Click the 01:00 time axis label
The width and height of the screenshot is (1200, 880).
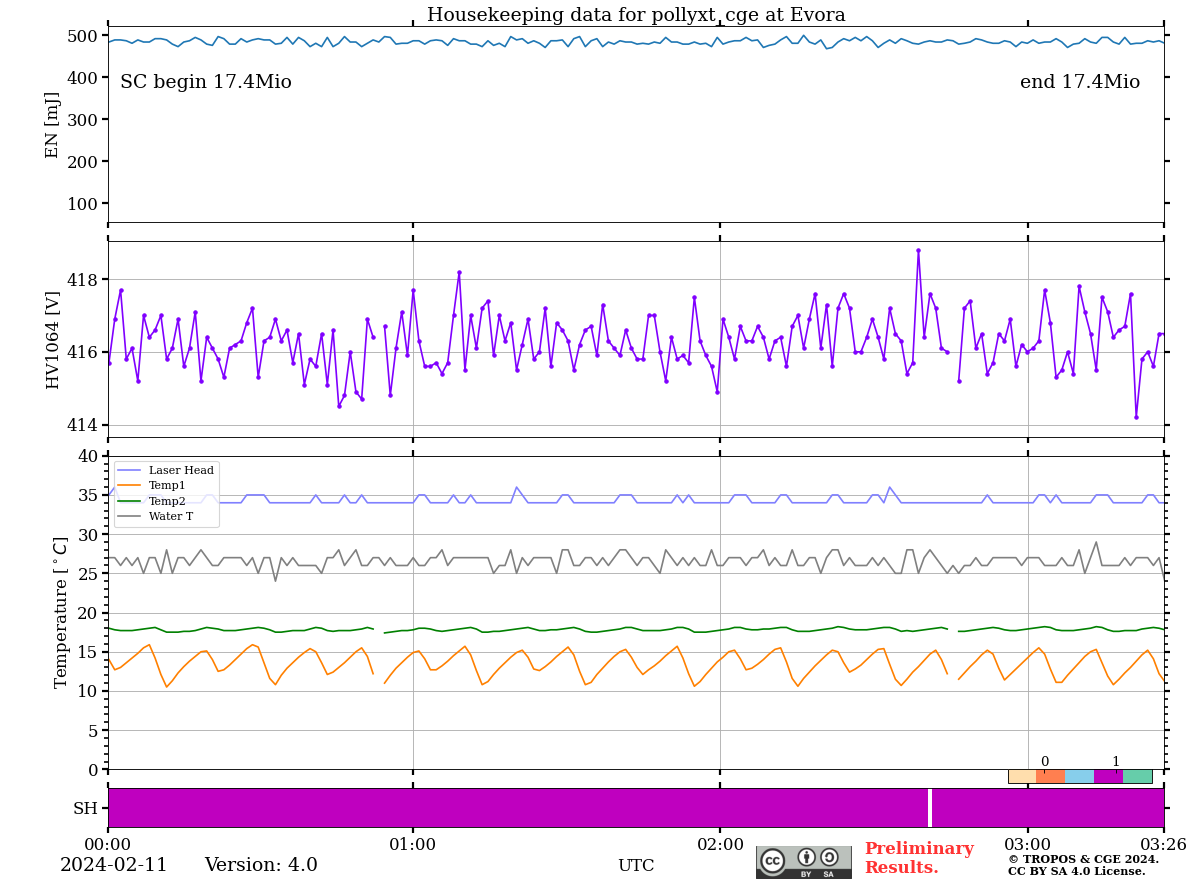coord(413,845)
